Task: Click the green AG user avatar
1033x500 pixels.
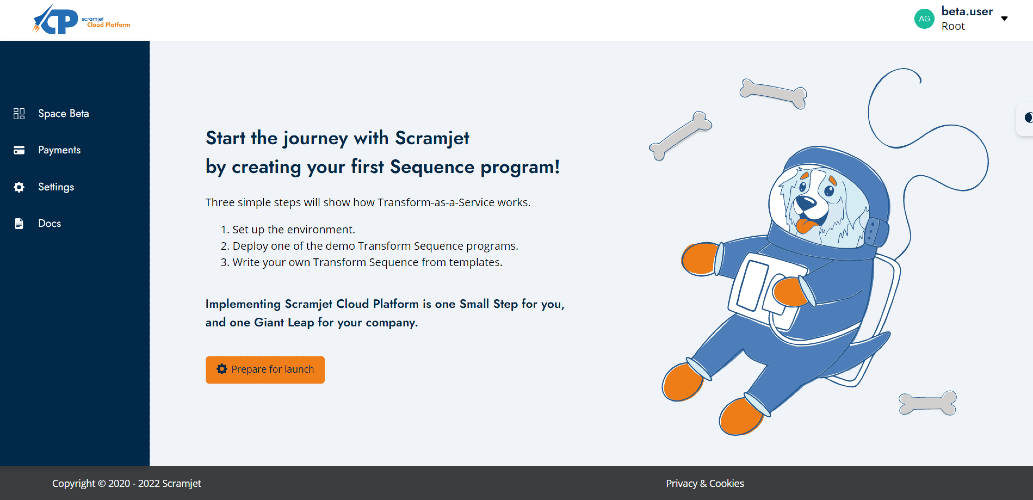Action: (x=924, y=19)
